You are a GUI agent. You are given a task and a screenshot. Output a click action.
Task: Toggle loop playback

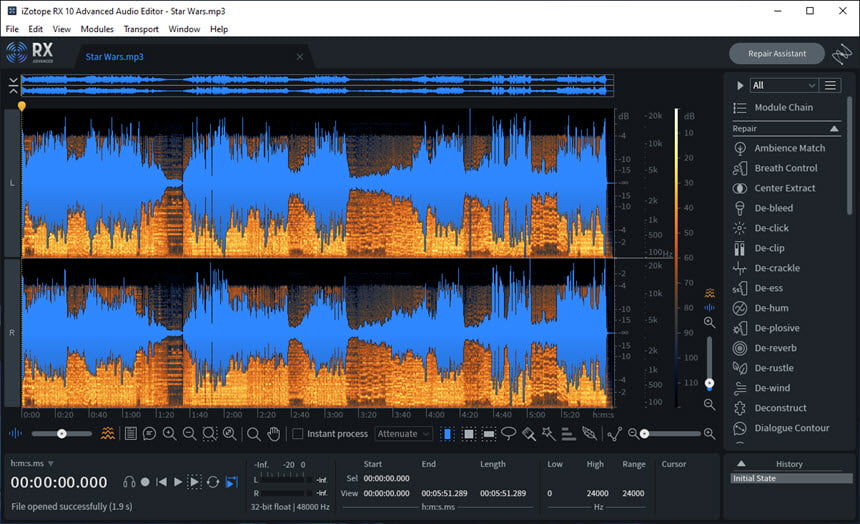click(213, 482)
